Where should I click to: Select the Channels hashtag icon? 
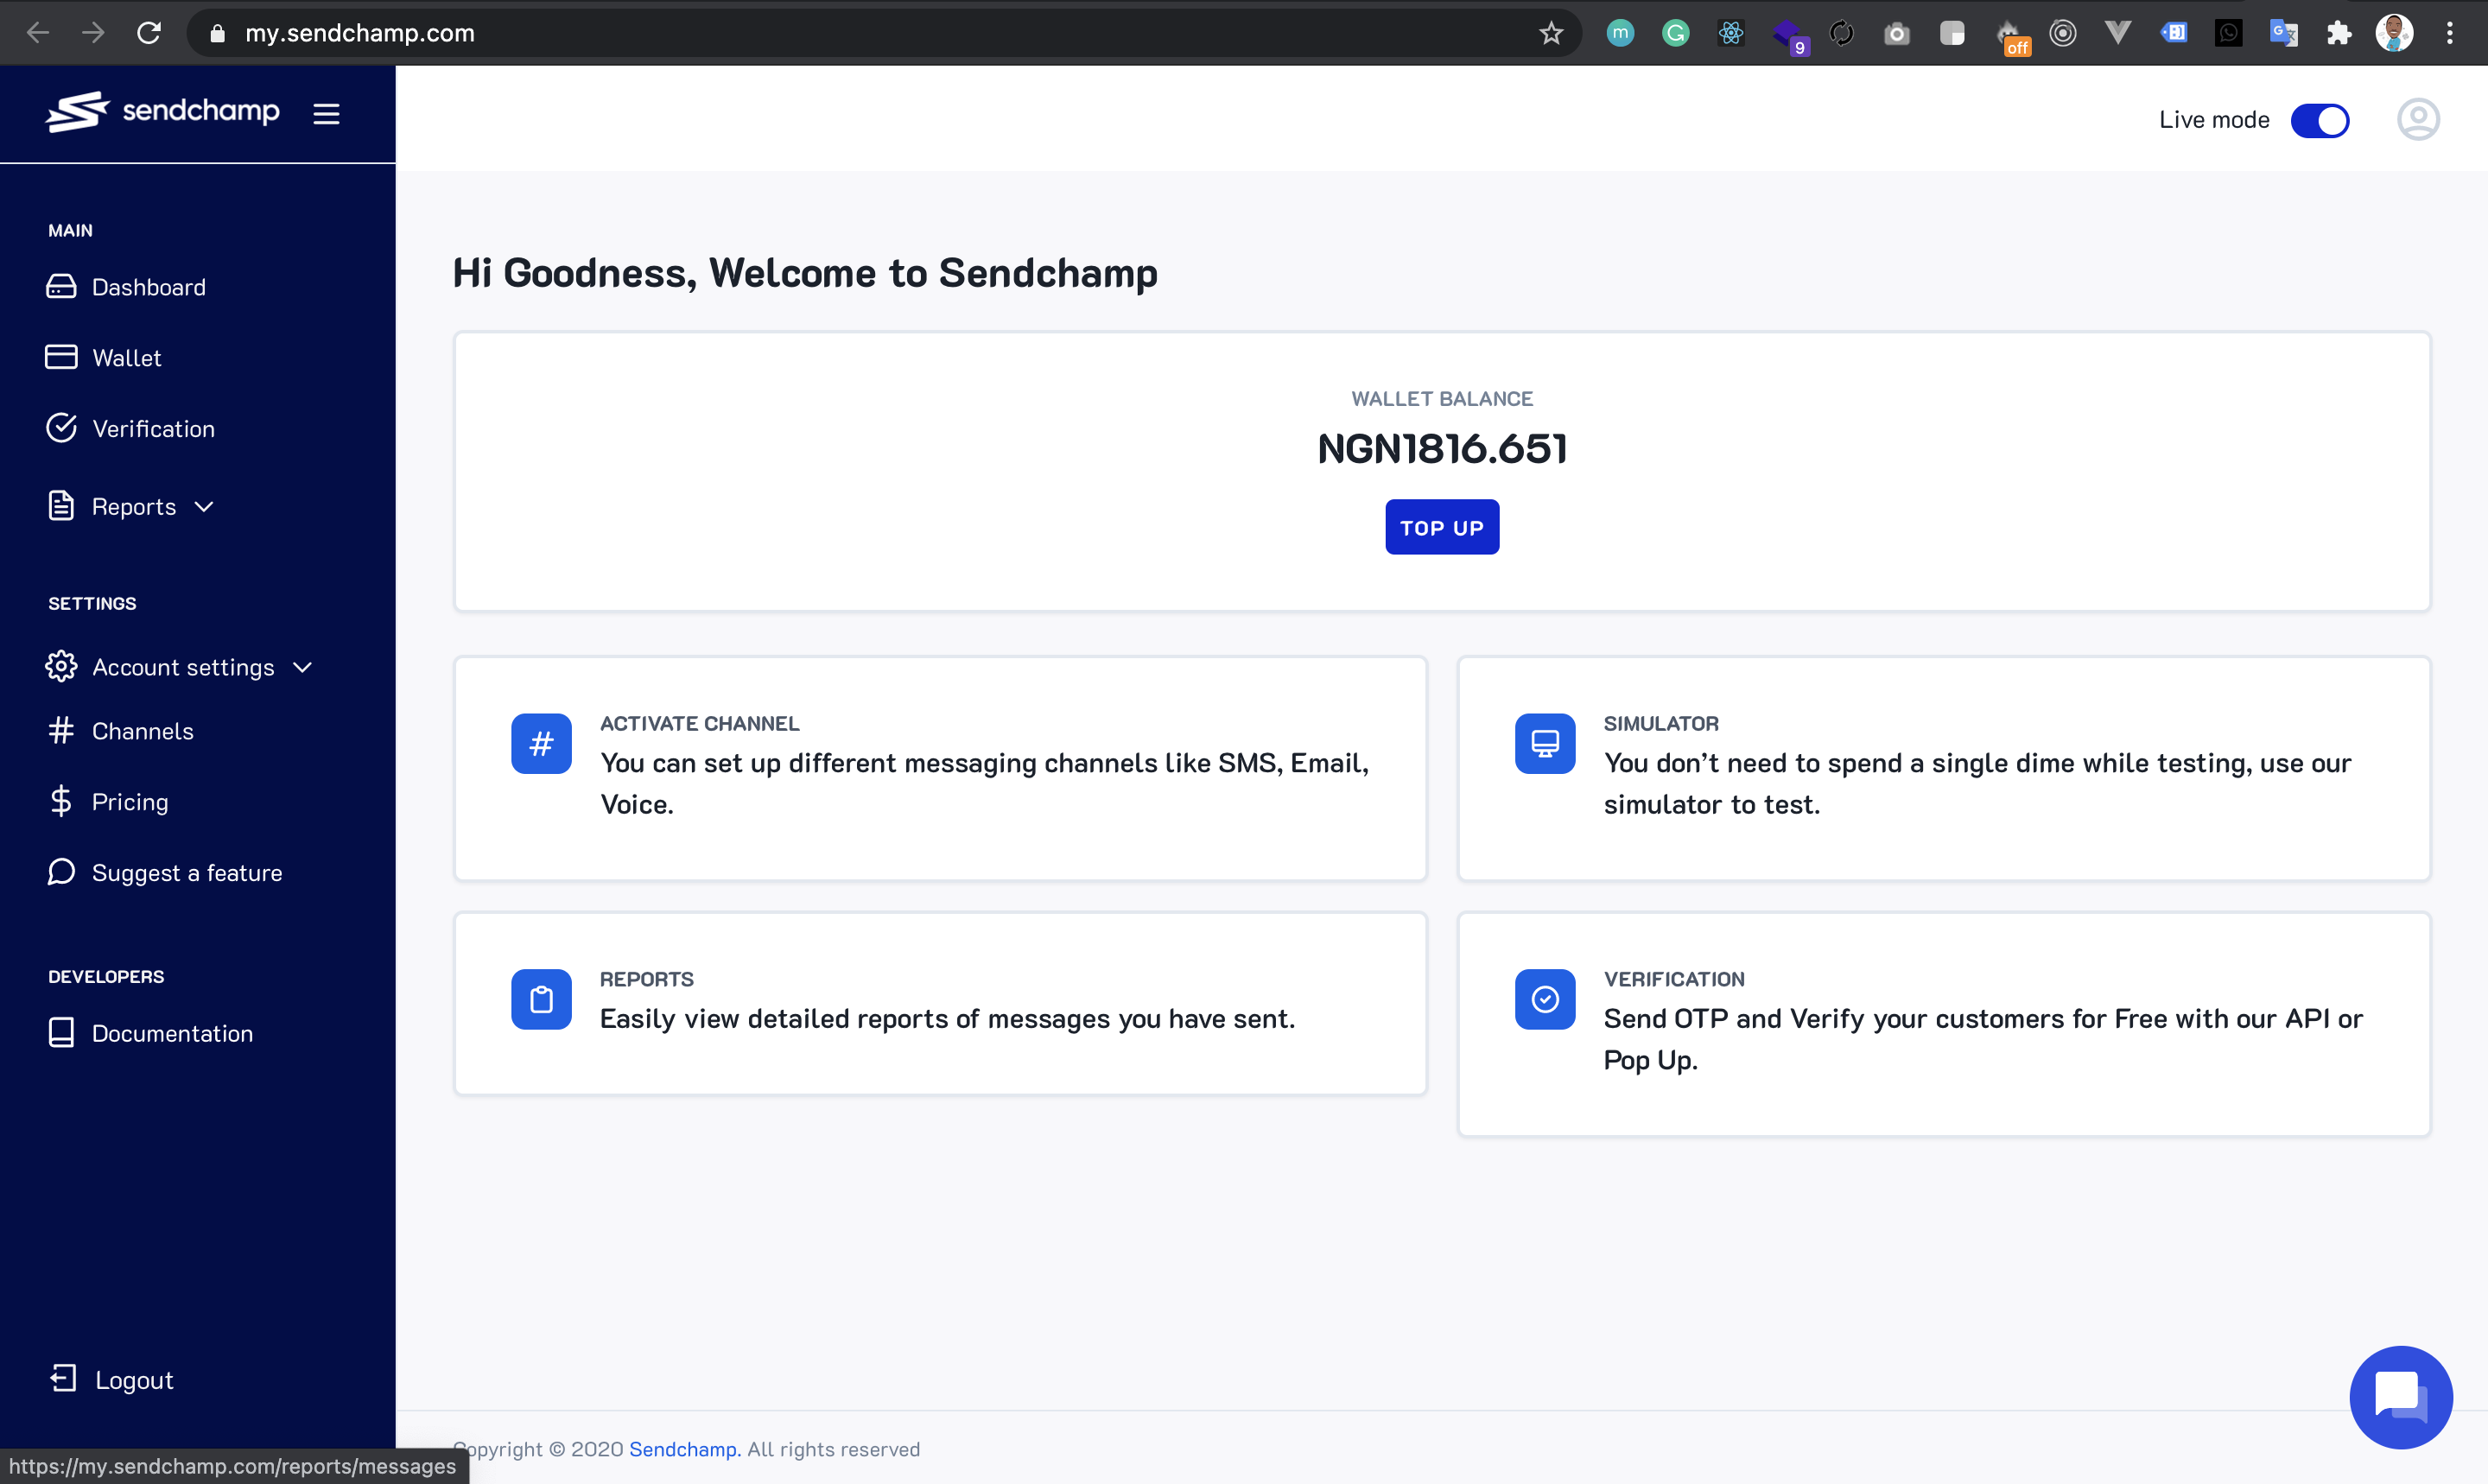(61, 730)
